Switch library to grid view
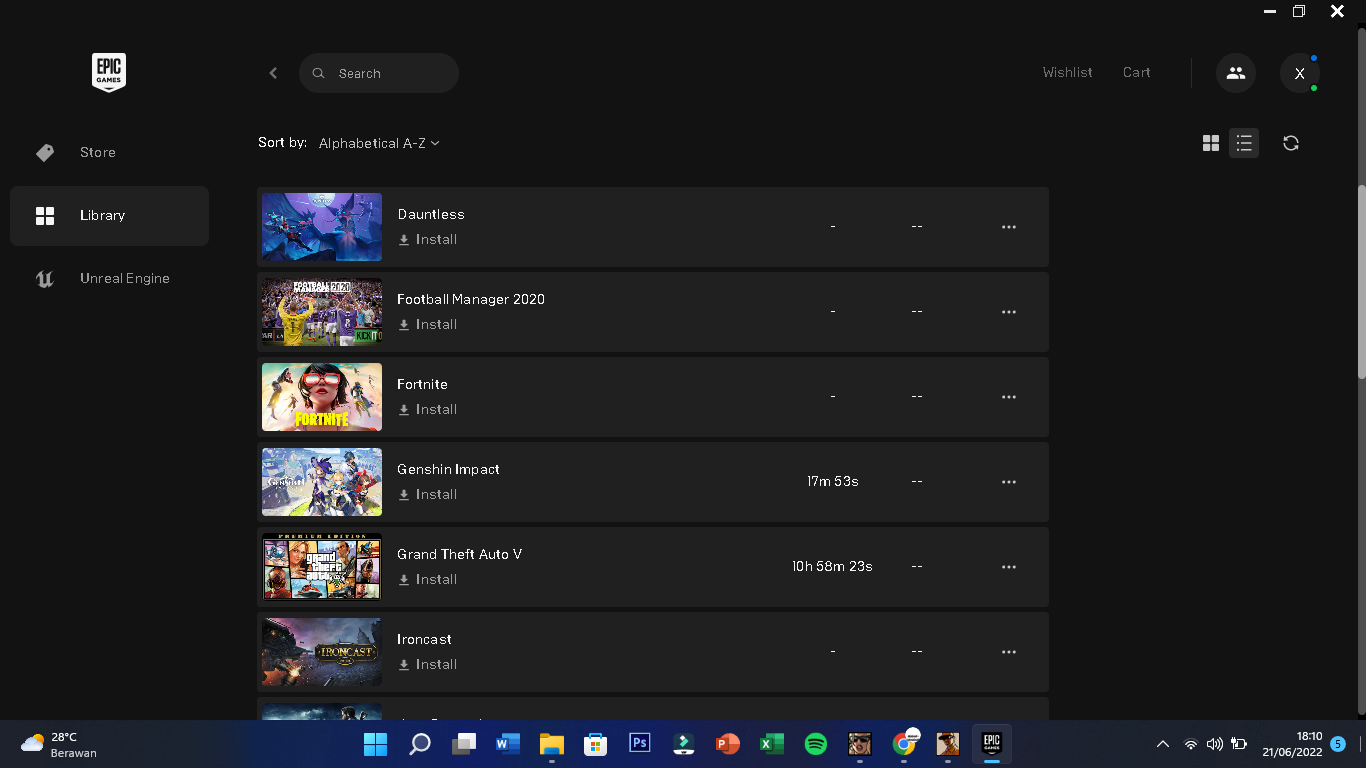 (1211, 143)
